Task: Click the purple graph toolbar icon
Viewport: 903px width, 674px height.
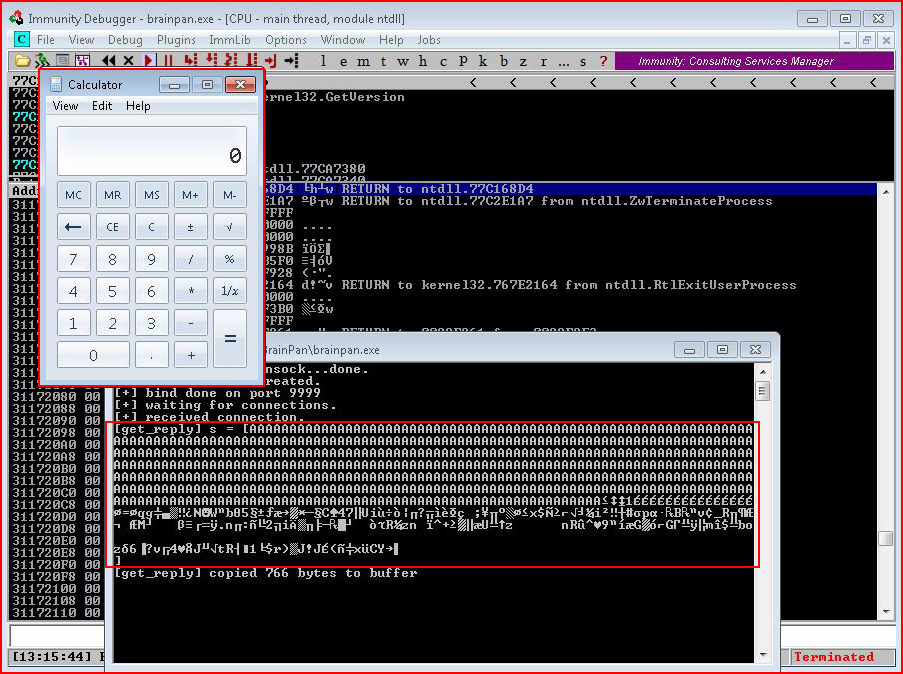Action: coord(82,60)
